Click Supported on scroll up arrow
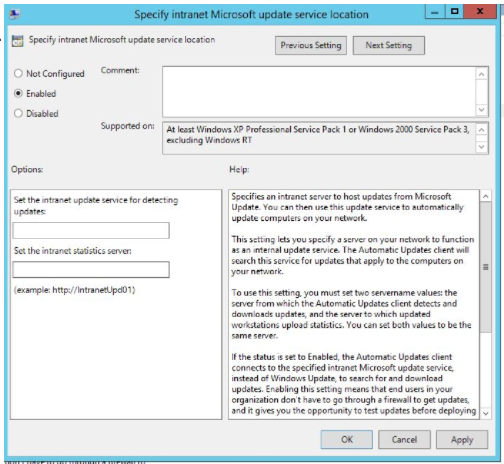The height and width of the screenshot is (464, 504). 481,130
